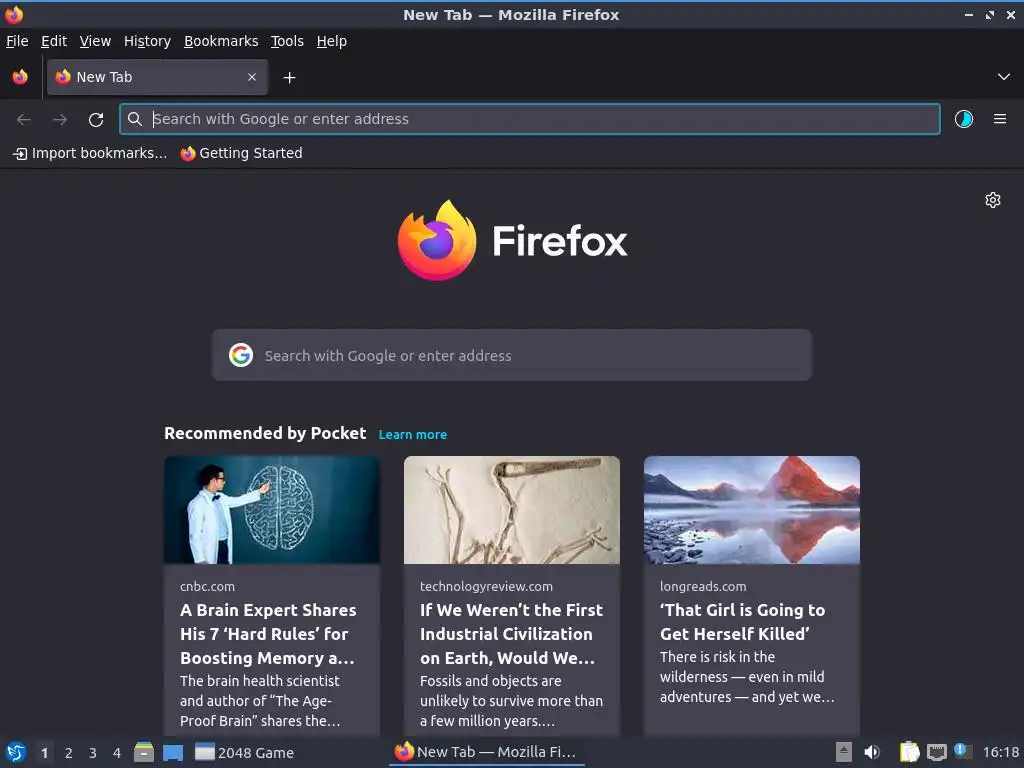Click 'Fossils and objects' description text
The height and width of the screenshot is (768, 1024).
(511, 701)
